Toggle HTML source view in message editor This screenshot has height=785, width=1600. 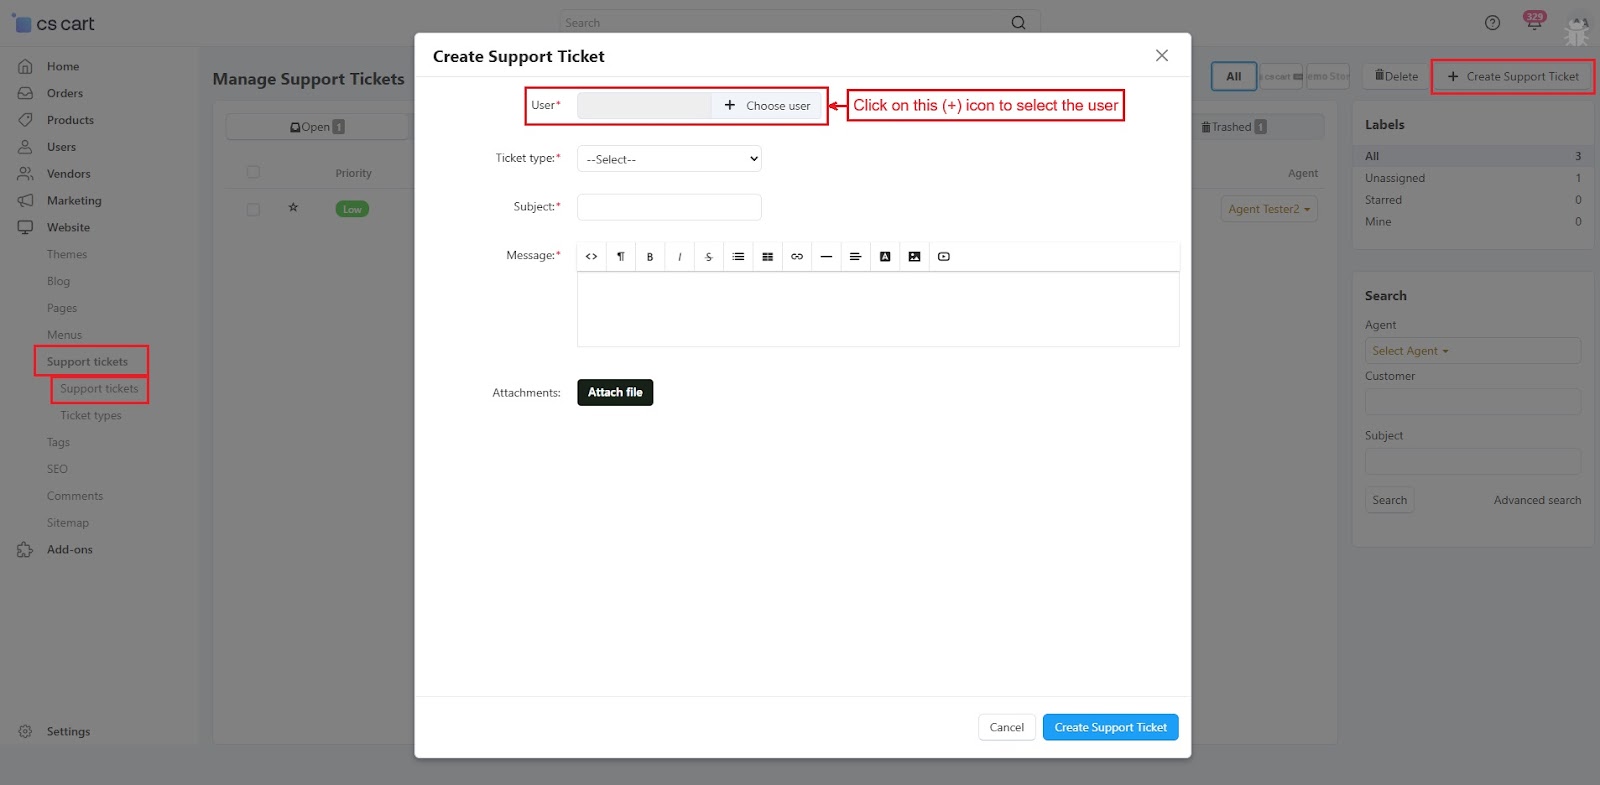591,257
